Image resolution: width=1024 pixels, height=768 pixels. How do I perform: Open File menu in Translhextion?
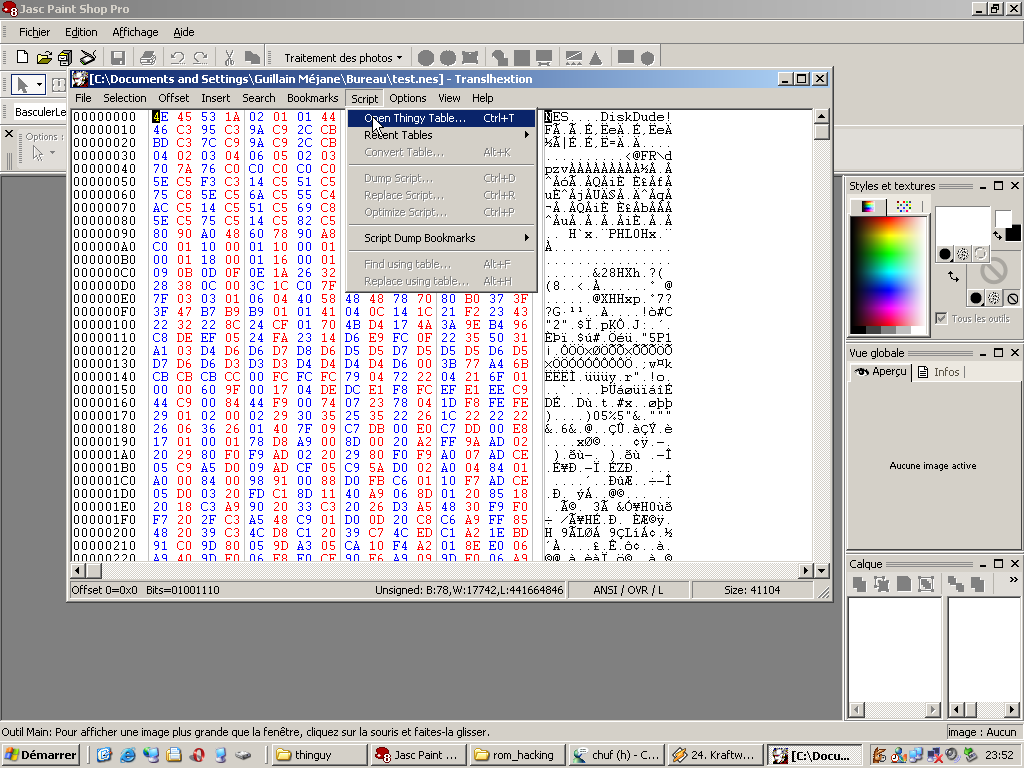(83, 98)
